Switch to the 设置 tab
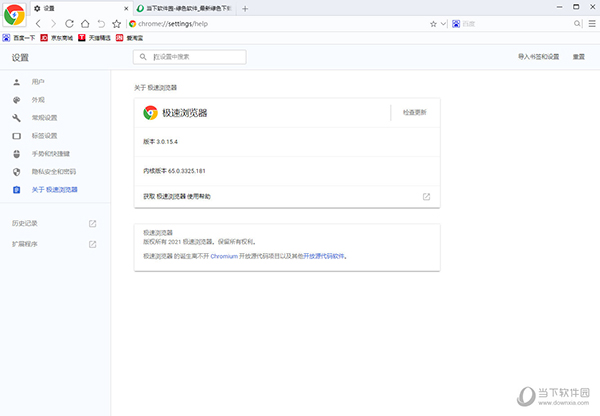This screenshot has height=416, width=600. tap(80, 8)
